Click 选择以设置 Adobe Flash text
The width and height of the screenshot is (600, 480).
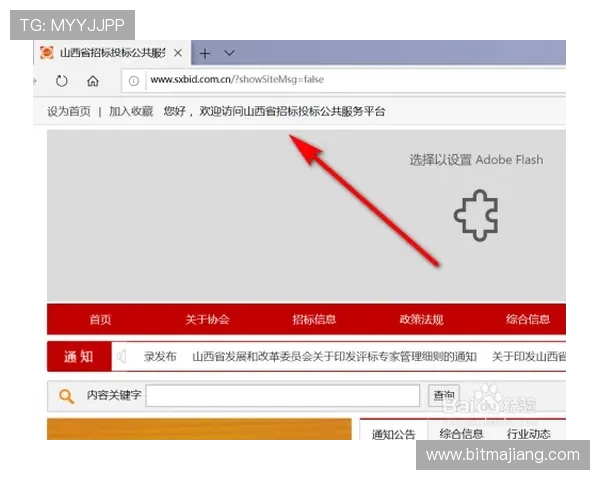476,160
